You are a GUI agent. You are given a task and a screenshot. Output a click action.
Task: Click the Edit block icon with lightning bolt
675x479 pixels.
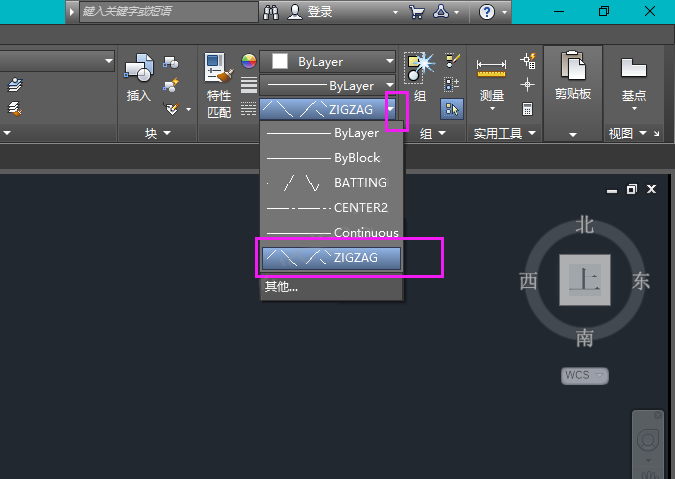tap(171, 85)
